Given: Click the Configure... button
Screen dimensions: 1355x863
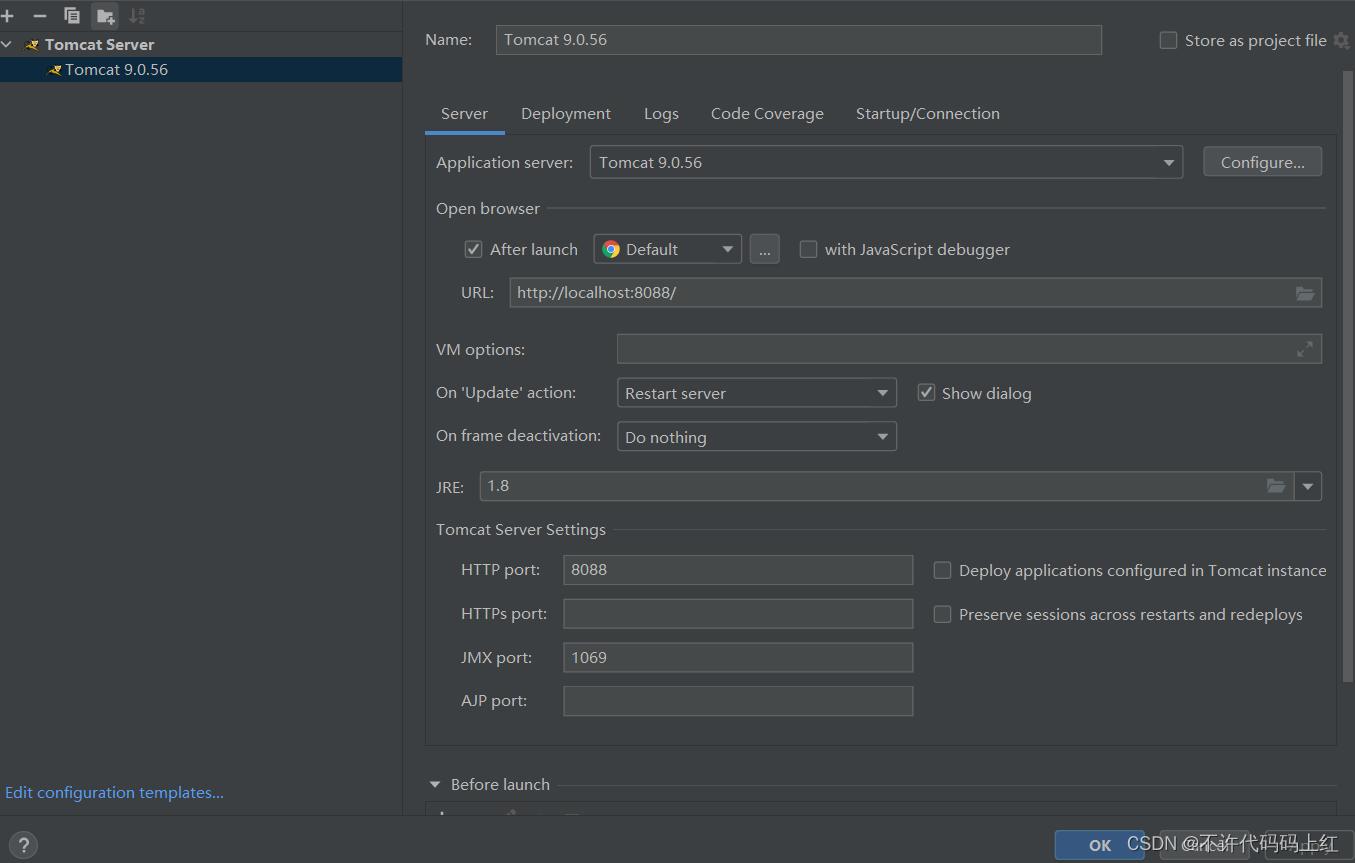Looking at the screenshot, I should [1262, 162].
